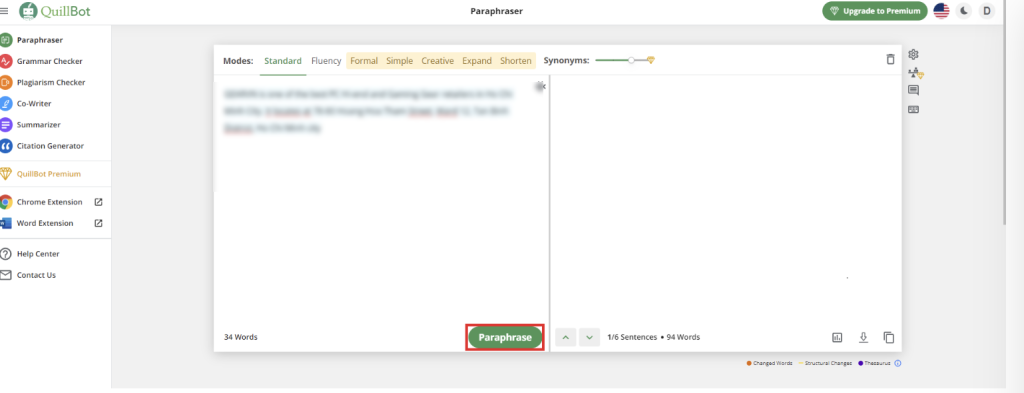
Task: Select the Shorten mode tab
Action: tap(516, 61)
